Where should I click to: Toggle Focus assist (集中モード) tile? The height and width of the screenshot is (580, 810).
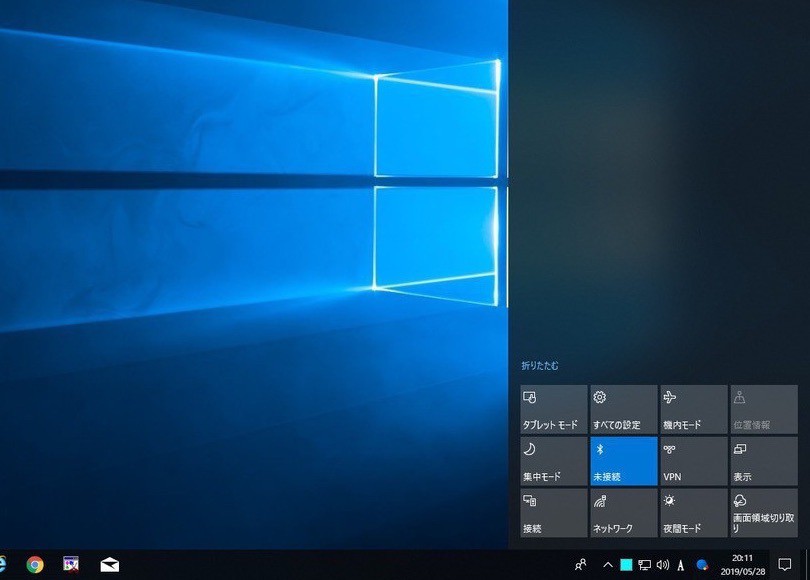554,461
